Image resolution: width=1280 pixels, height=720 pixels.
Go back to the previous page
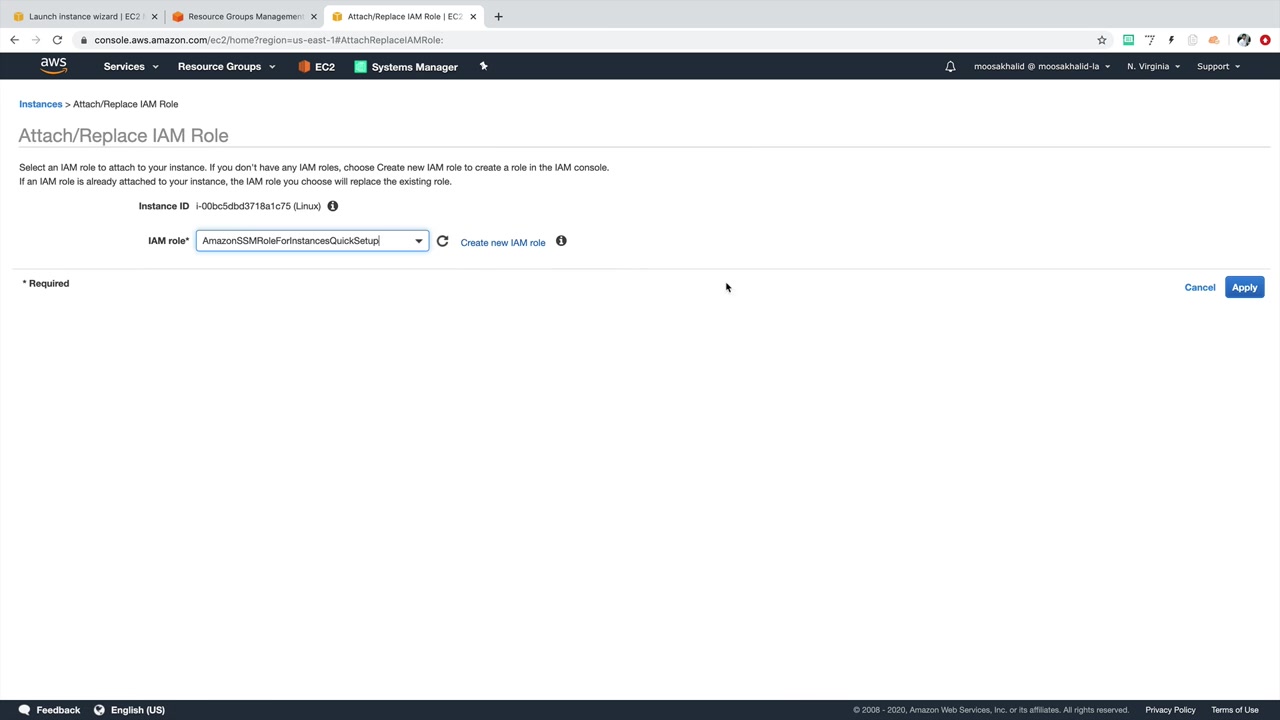point(14,40)
